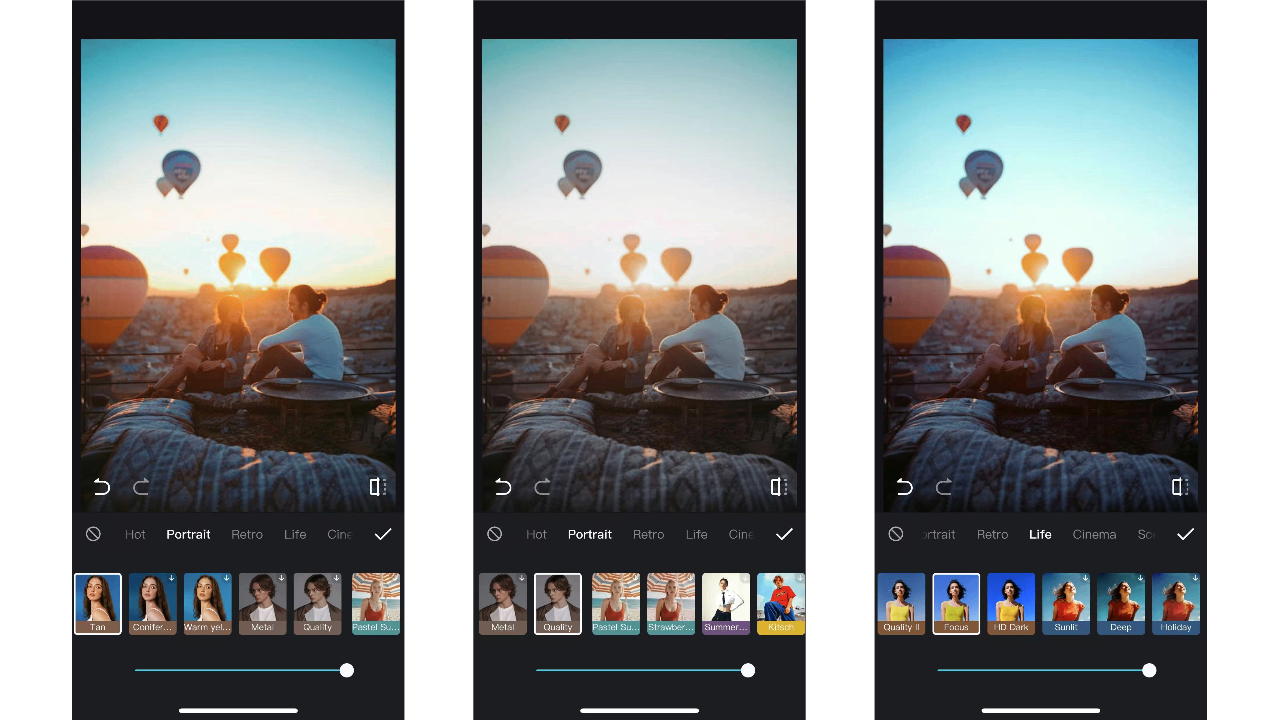Select the Quality II filter

[x=901, y=603]
